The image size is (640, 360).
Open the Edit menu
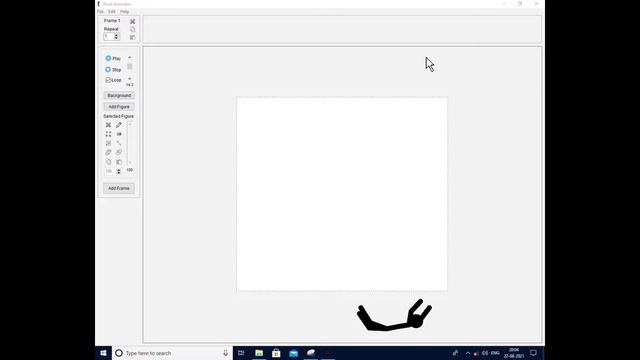coord(111,12)
